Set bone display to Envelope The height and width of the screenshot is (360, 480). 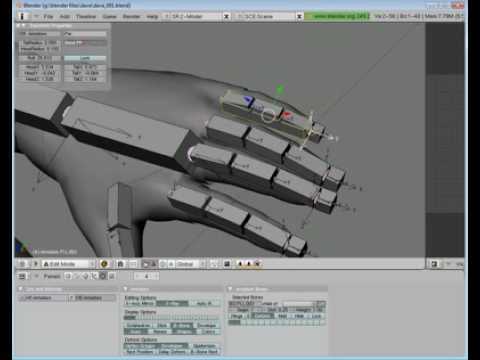(207, 325)
